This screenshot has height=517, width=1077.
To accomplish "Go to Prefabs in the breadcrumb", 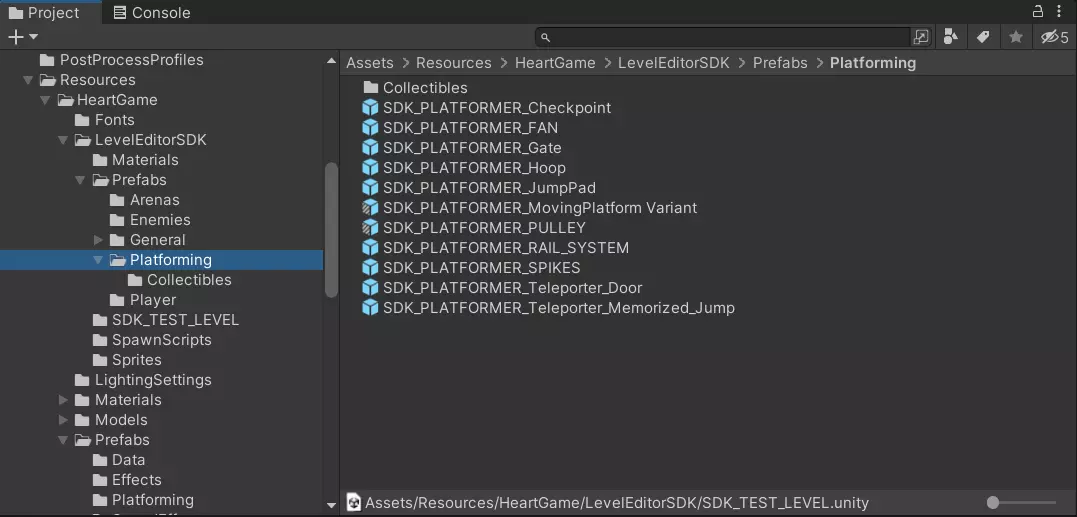I will pyautogui.click(x=780, y=63).
